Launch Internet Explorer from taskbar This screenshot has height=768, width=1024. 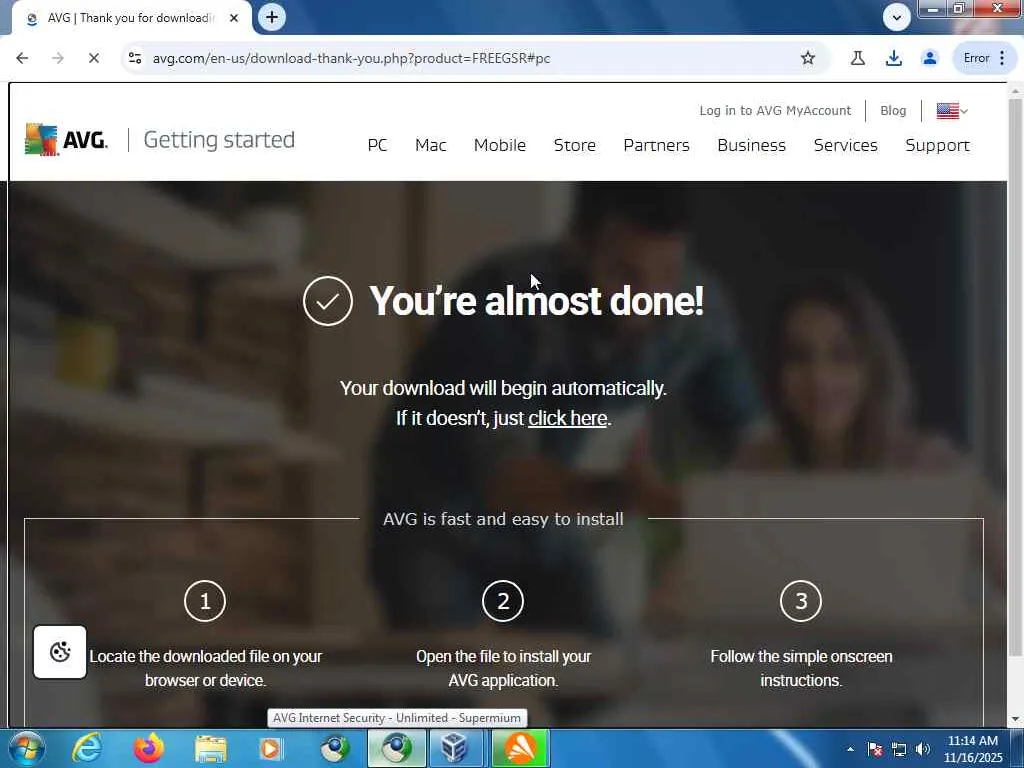[x=87, y=748]
